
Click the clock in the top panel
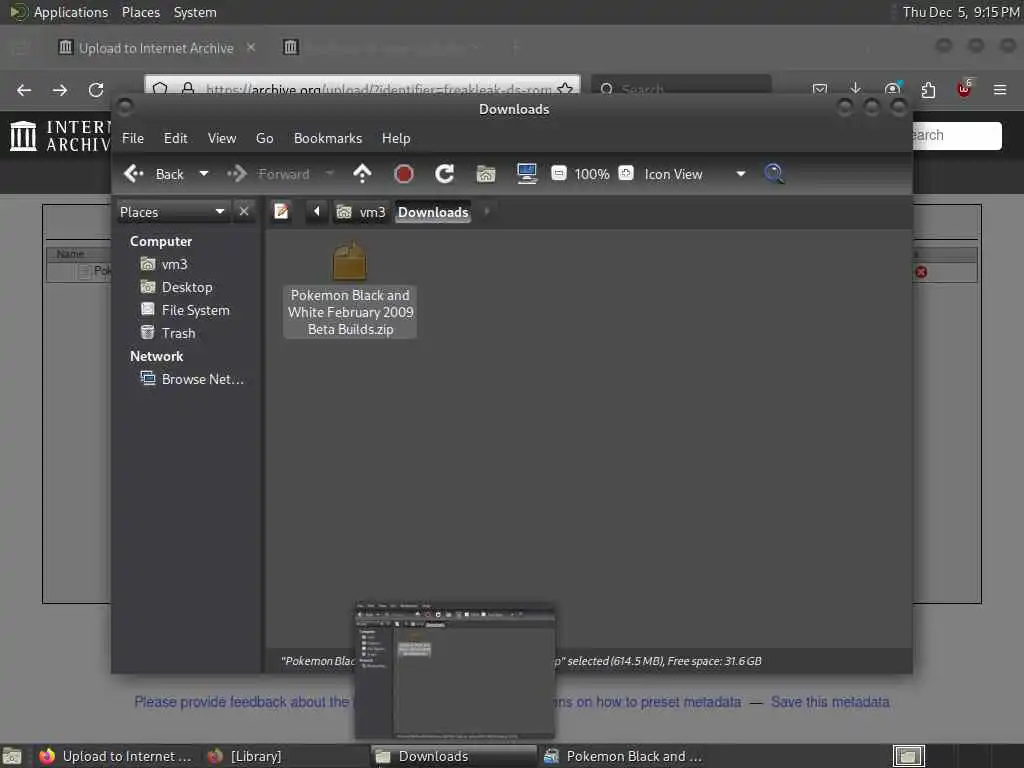(961, 12)
